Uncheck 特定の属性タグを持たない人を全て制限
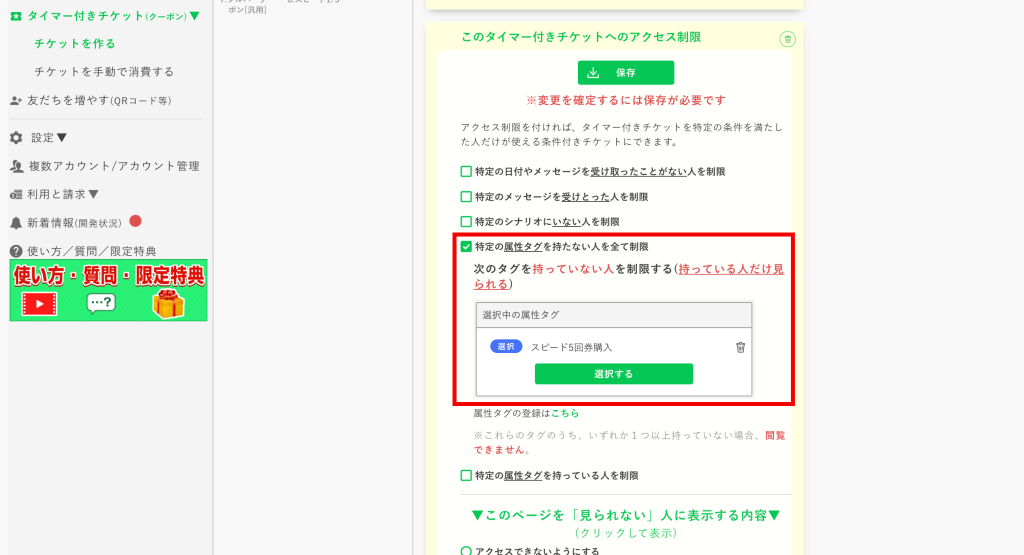The width and height of the screenshot is (1024, 555). click(x=466, y=247)
